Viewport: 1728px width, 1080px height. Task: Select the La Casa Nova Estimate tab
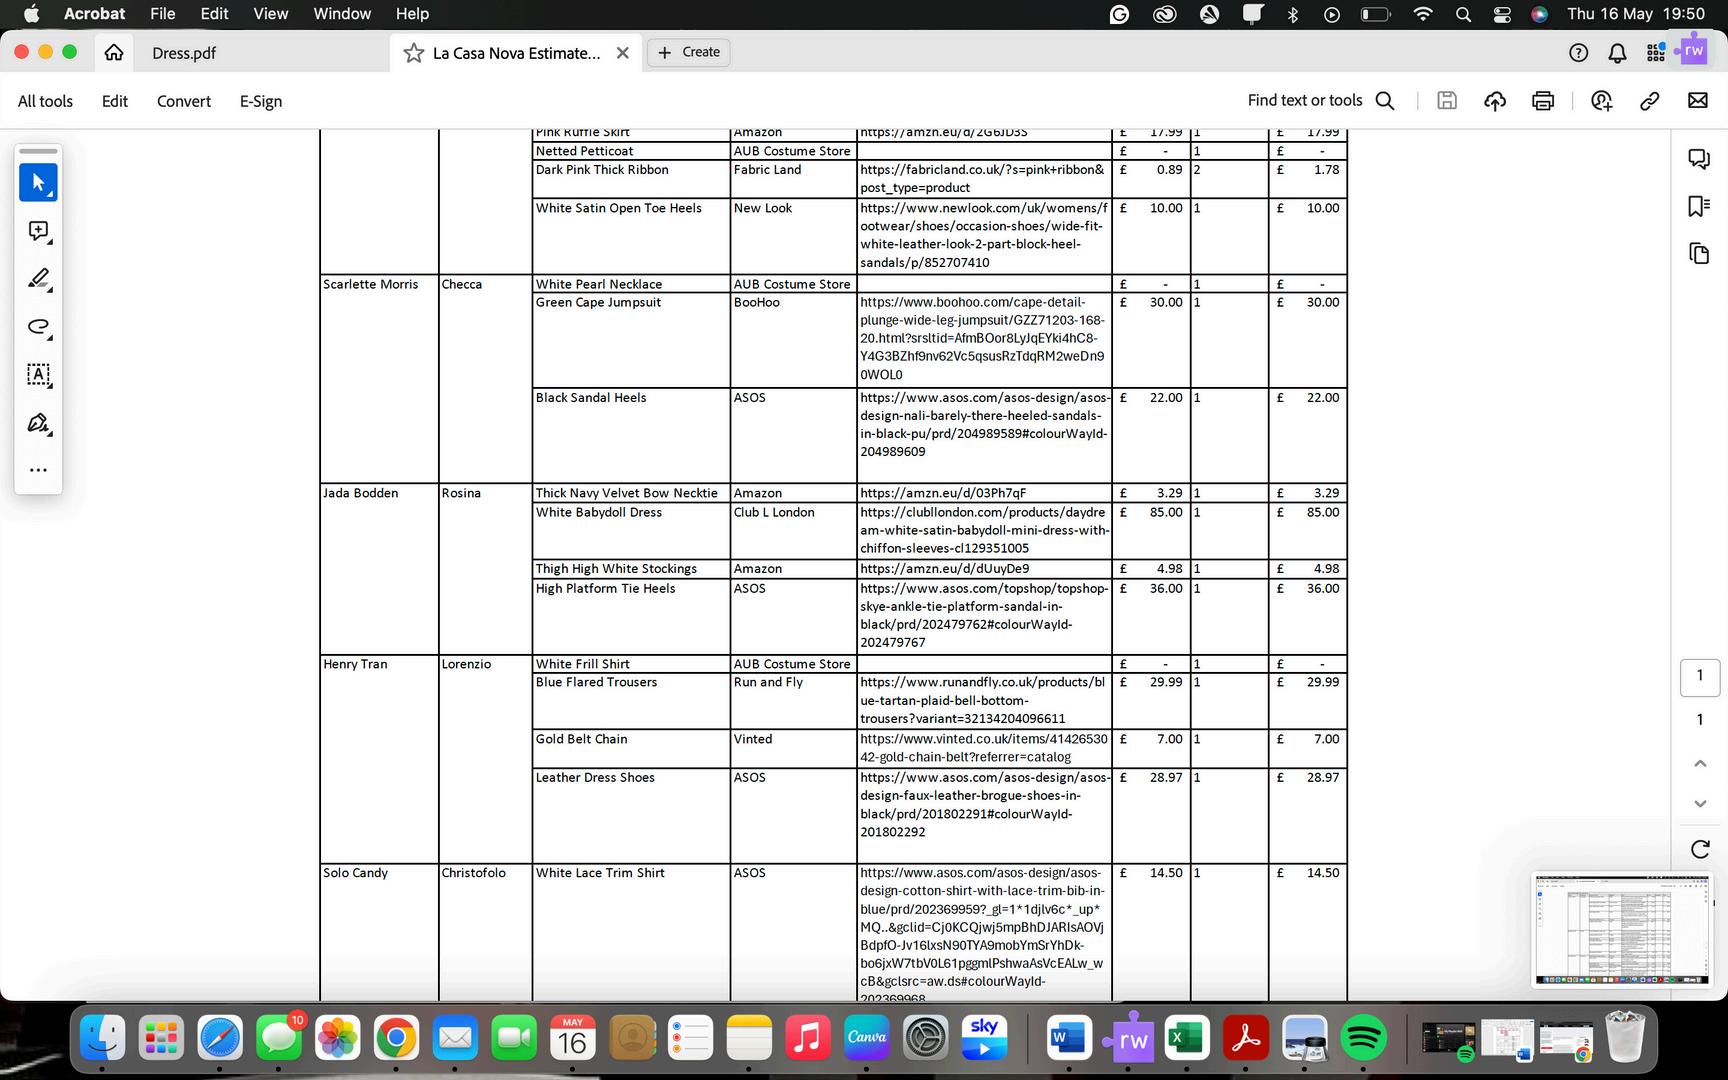click(x=516, y=53)
